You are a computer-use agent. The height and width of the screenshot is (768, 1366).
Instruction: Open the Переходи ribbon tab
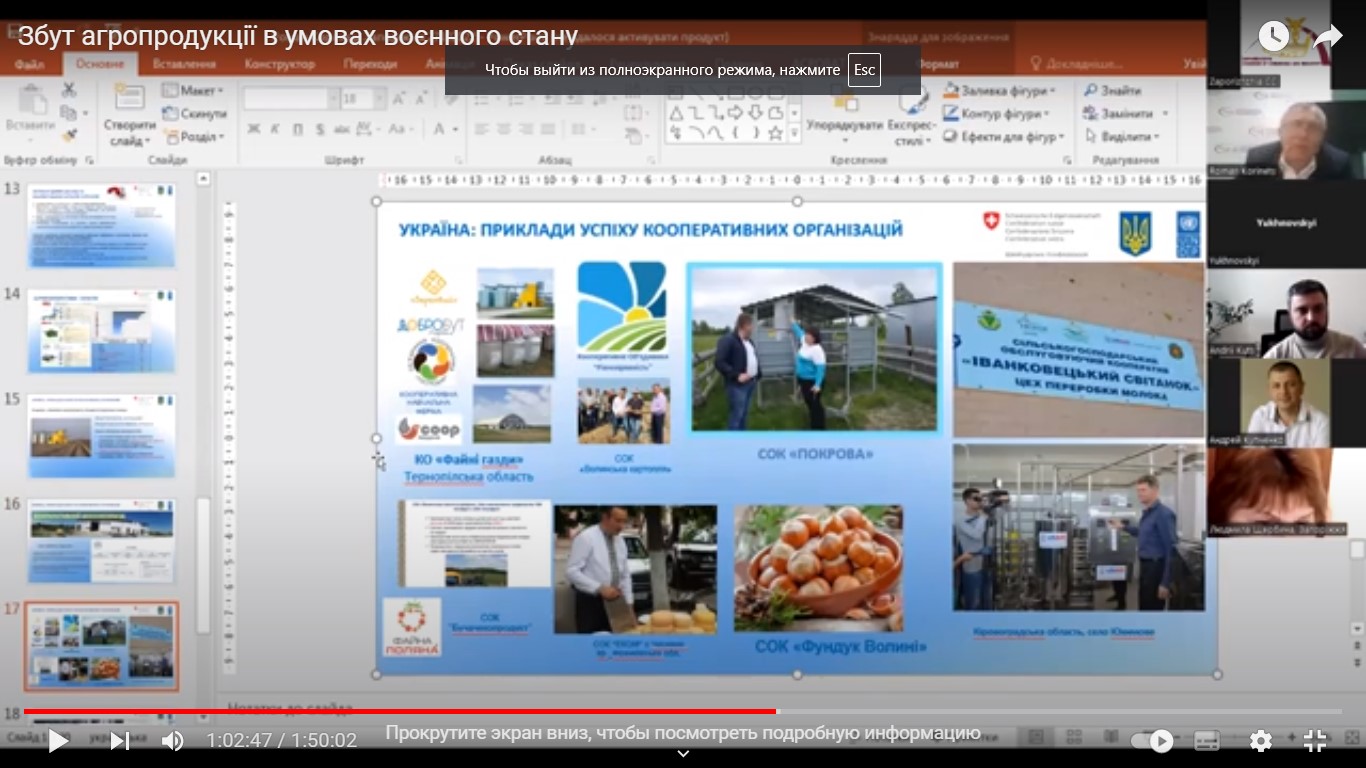tap(369, 64)
